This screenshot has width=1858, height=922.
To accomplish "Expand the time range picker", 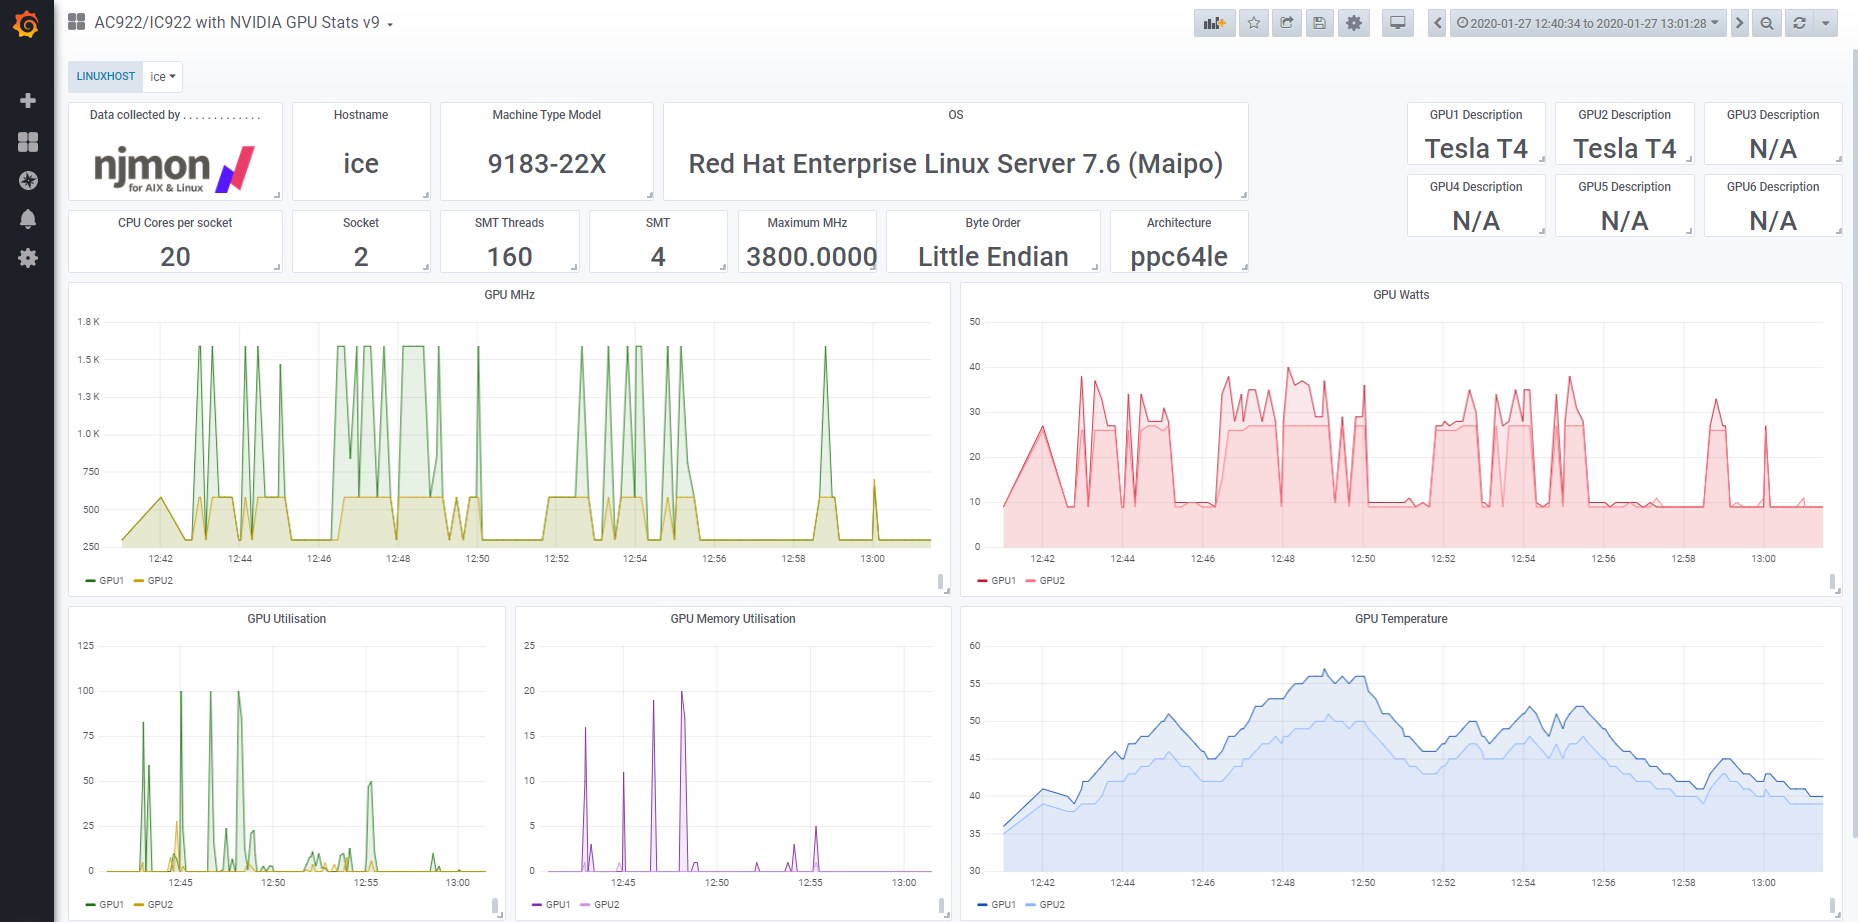I will click(1587, 23).
